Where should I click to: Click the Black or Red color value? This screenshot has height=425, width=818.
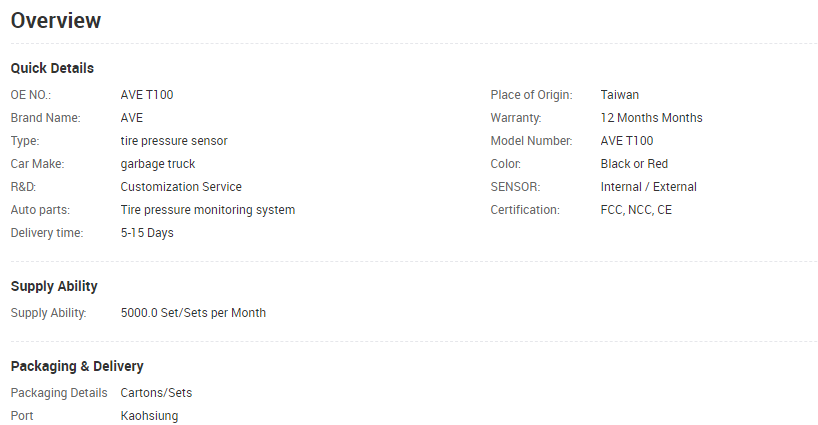pos(634,164)
